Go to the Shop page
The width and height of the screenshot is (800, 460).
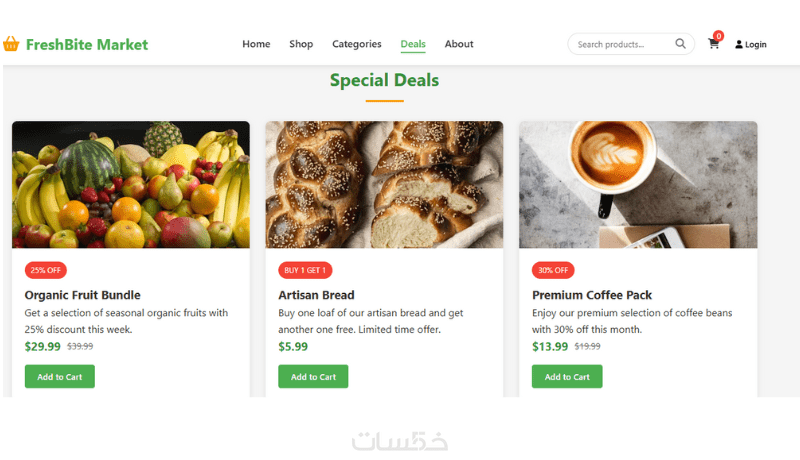(x=301, y=44)
